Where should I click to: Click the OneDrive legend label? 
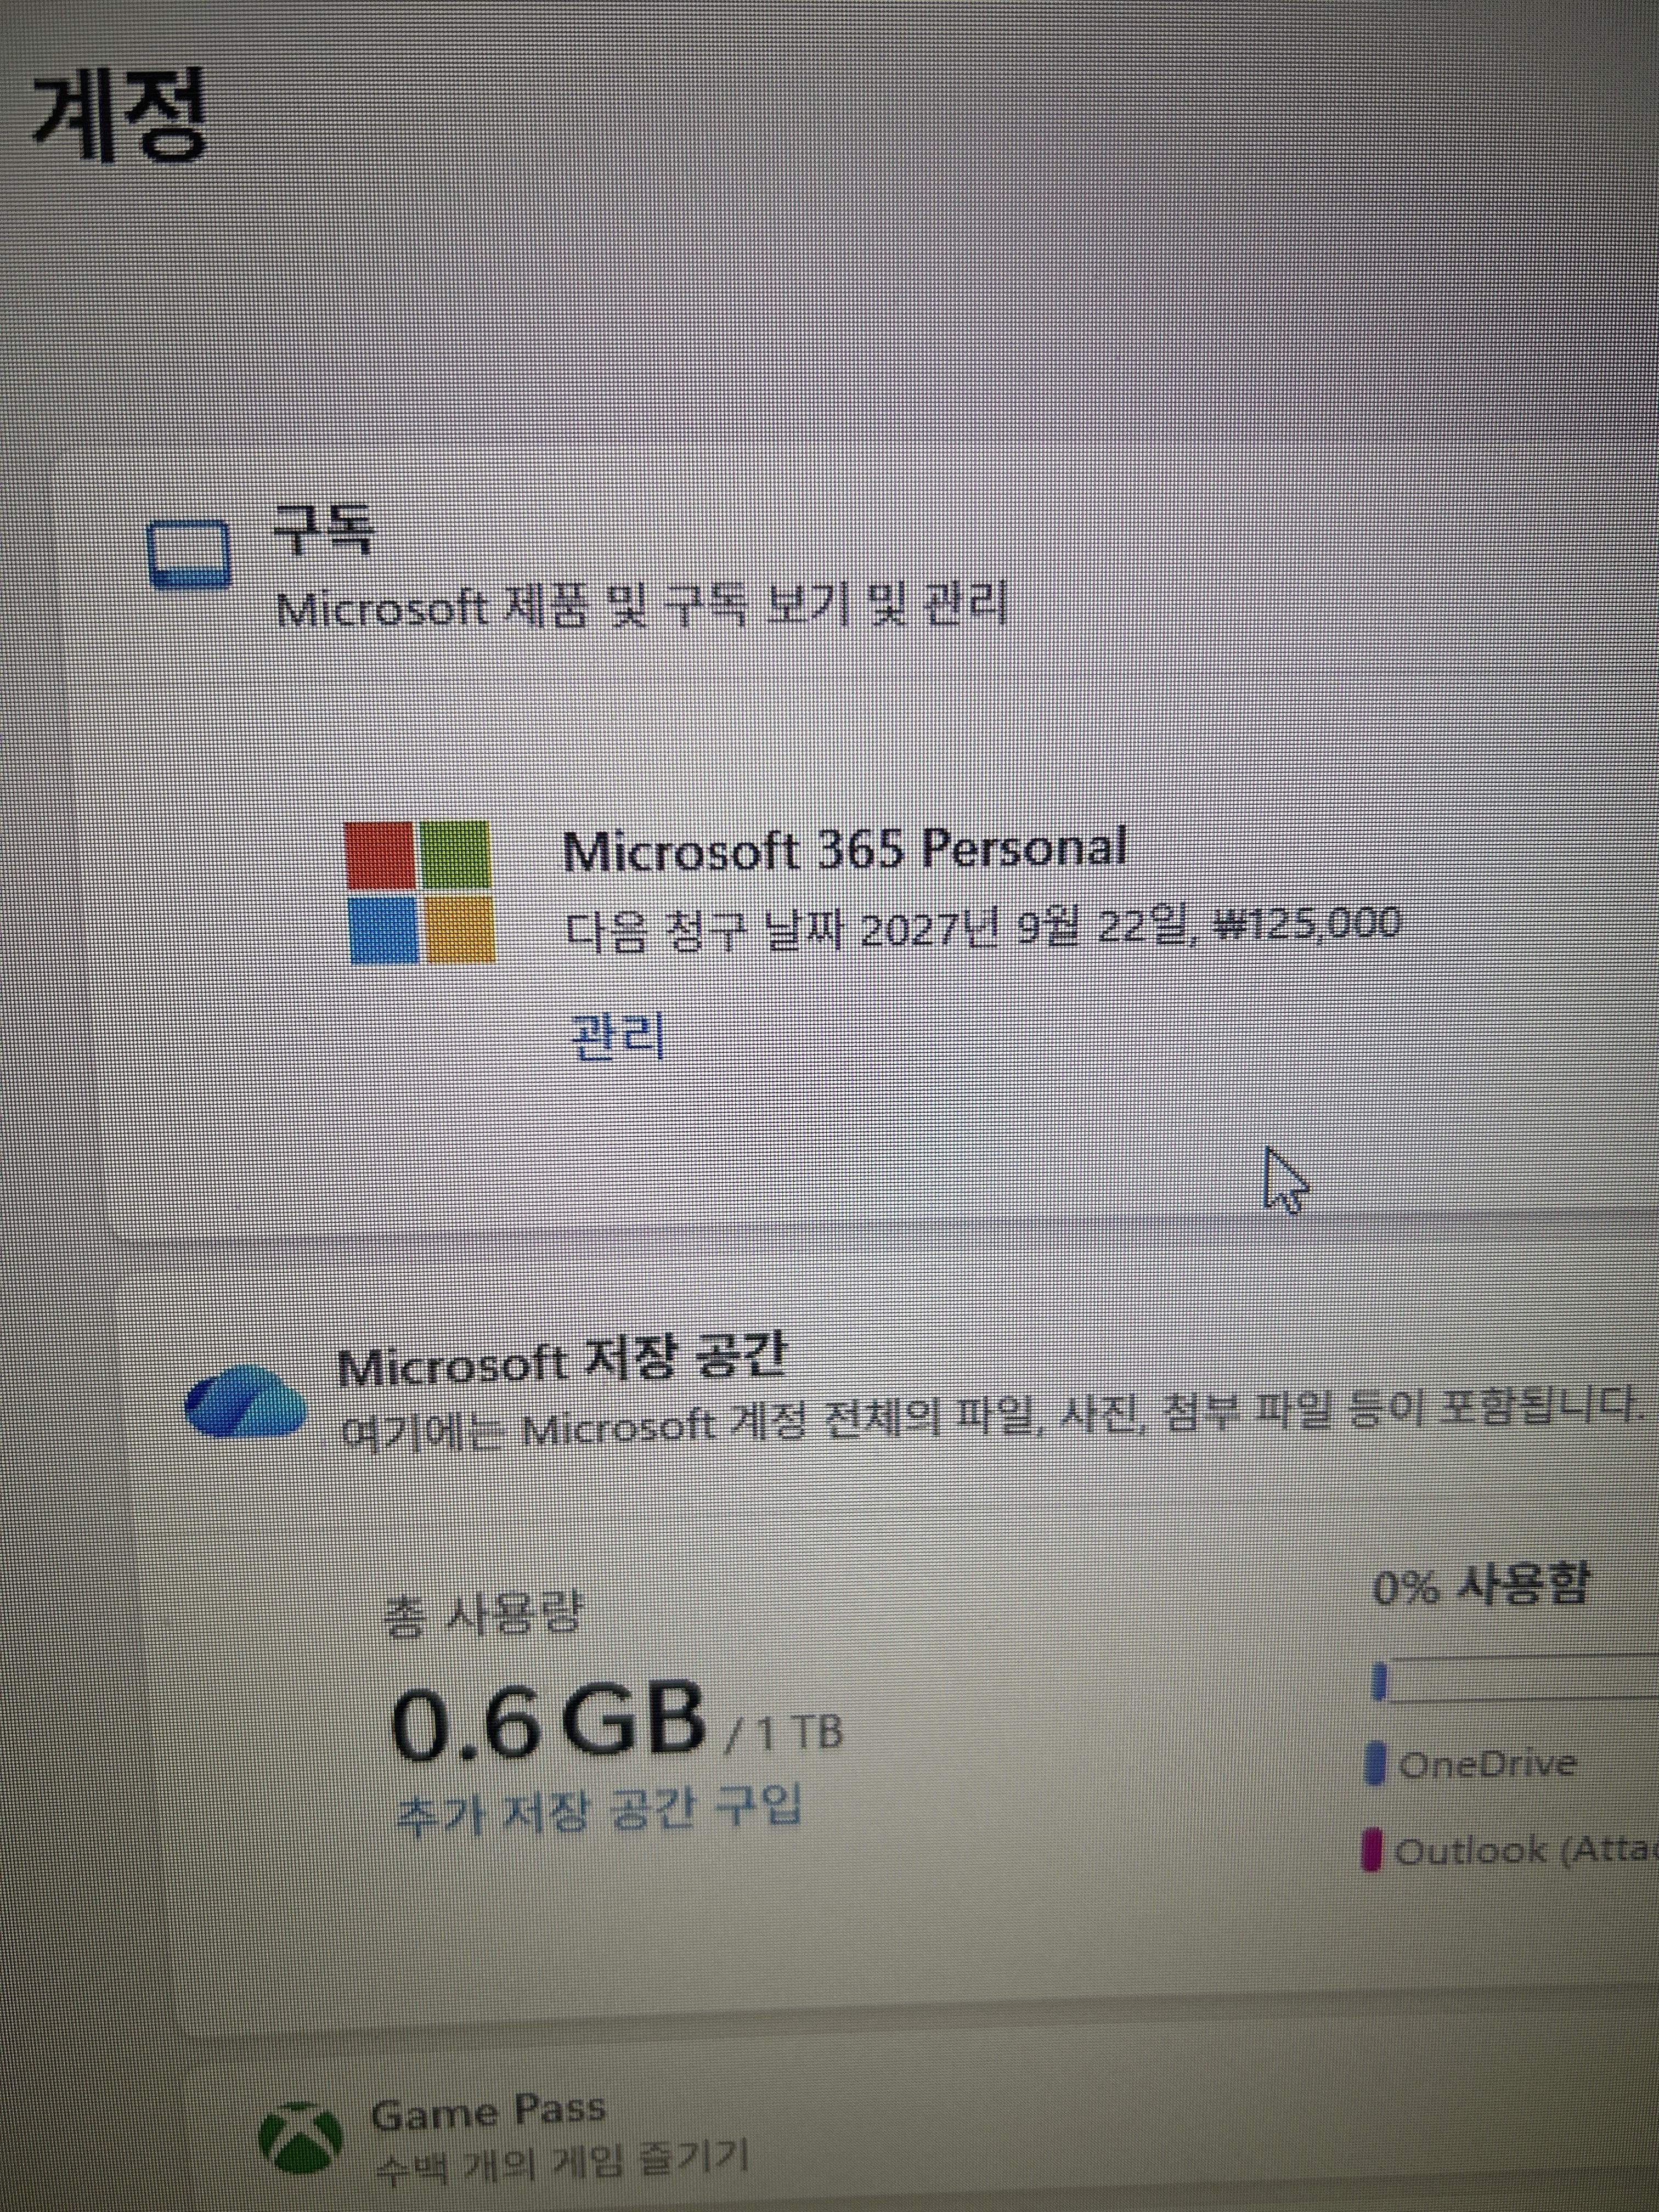pos(1487,1764)
